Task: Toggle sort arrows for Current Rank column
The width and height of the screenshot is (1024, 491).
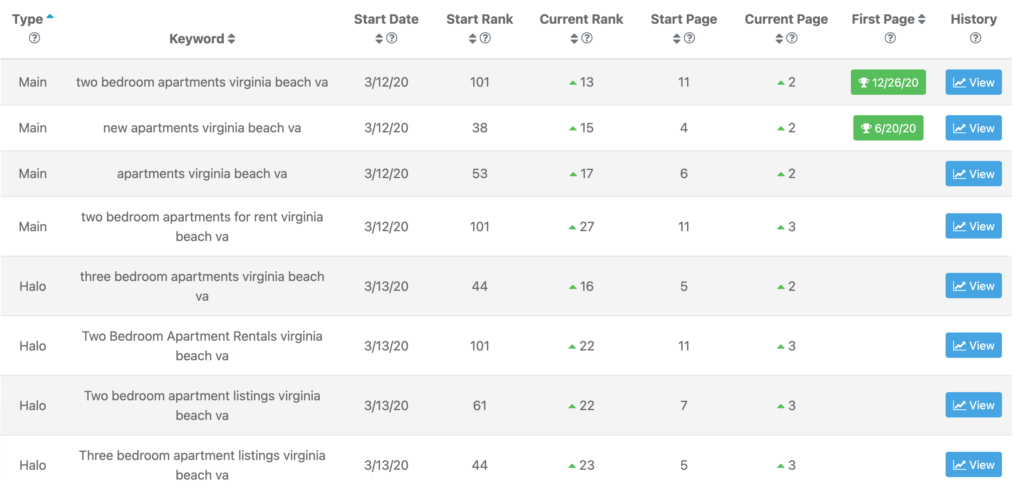Action: click(574, 38)
